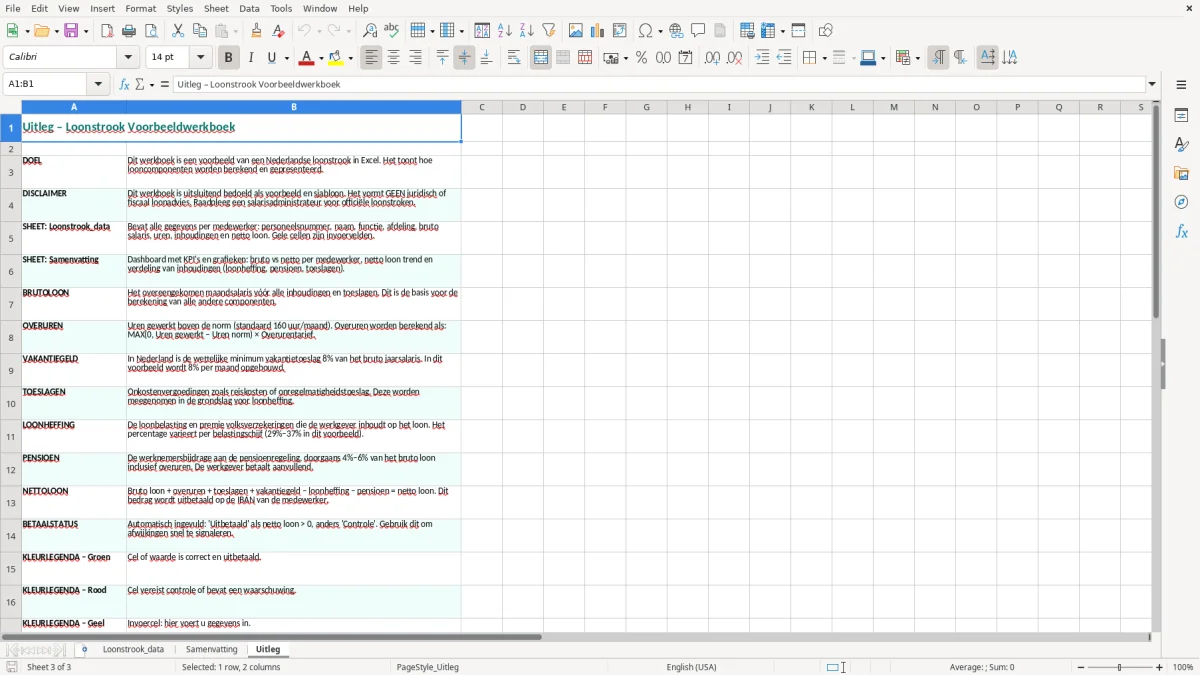
Task: Apply the red font color
Action: (x=307, y=58)
